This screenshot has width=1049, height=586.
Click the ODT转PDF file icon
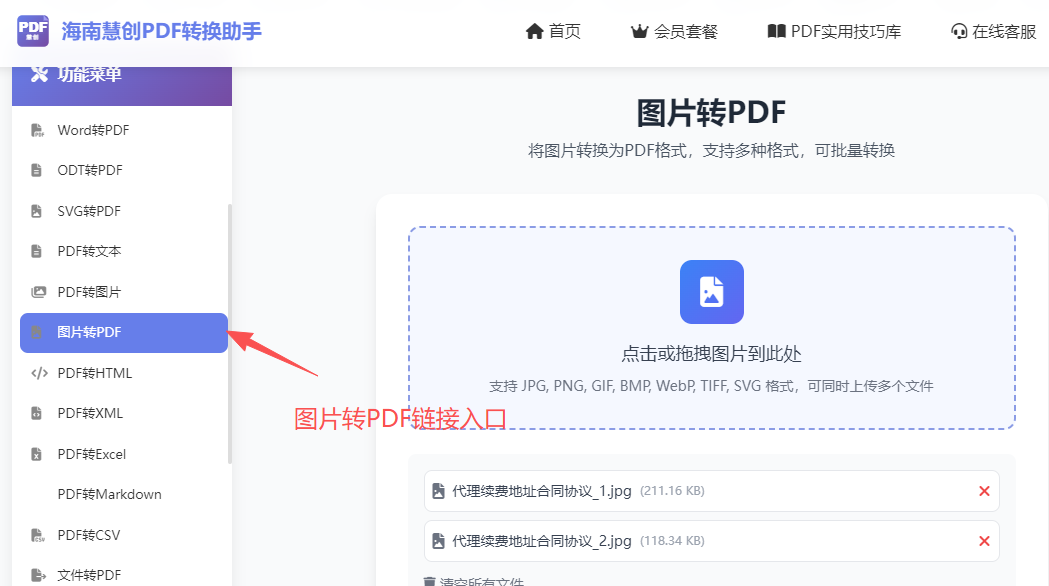click(37, 171)
